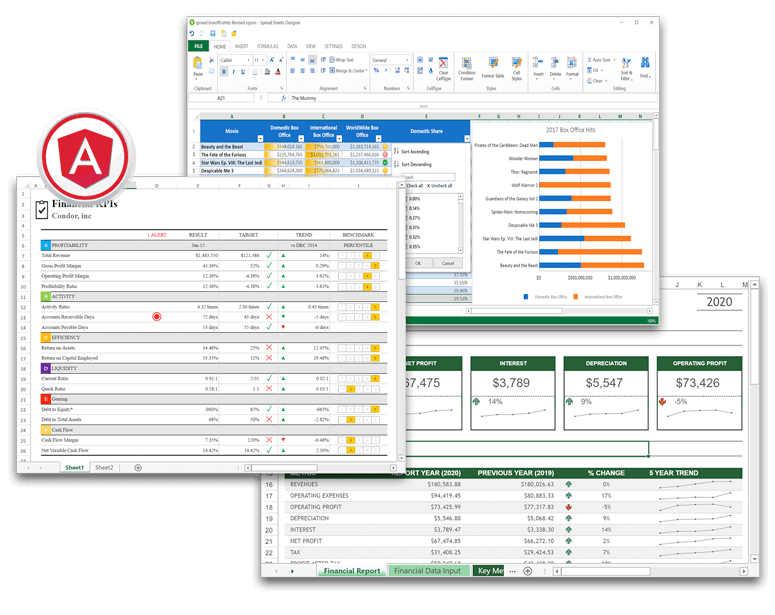Open the Movie column filter dropdown
The height and width of the screenshot is (615, 775).
tap(260, 138)
